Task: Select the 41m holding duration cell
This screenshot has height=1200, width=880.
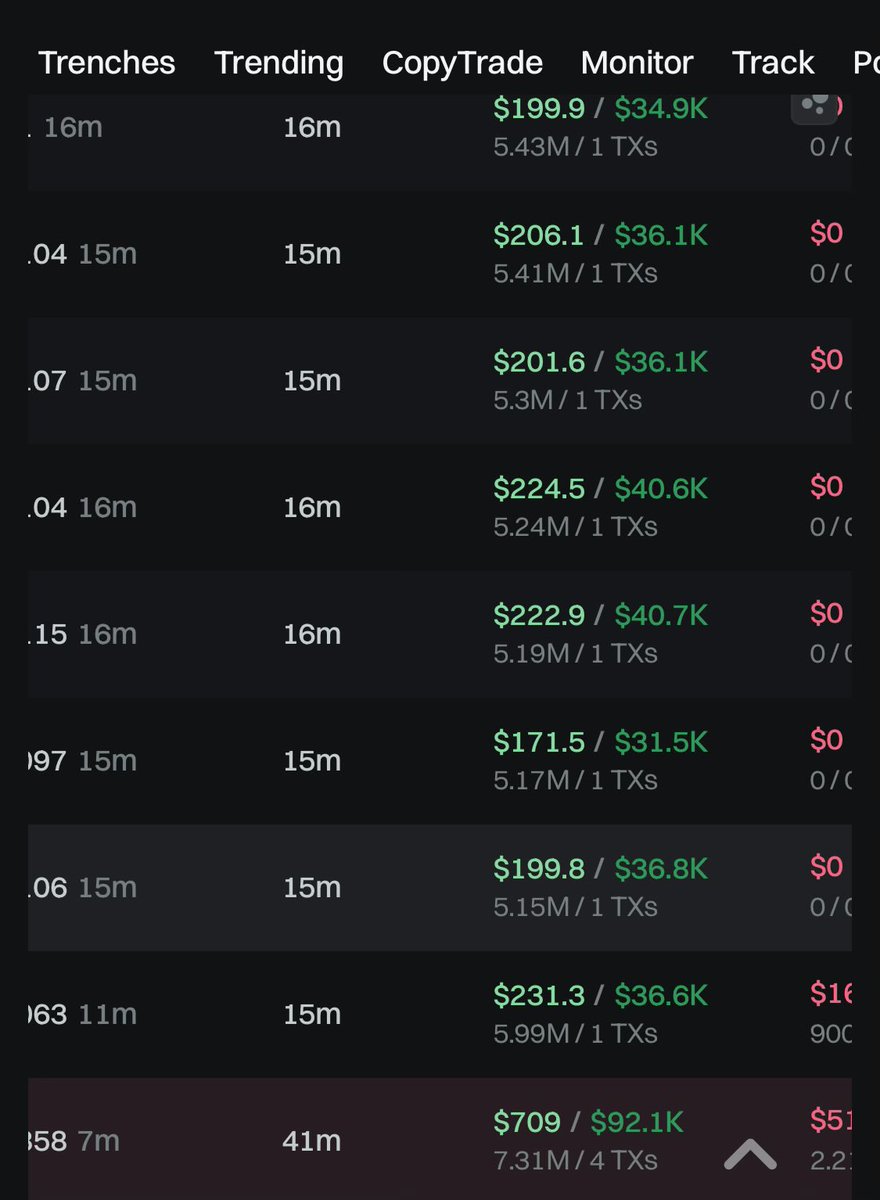Action: point(312,1141)
